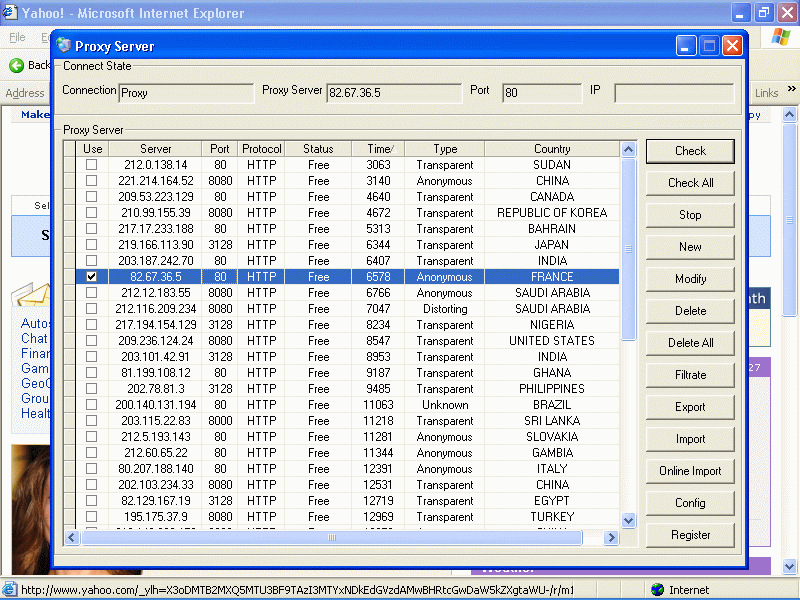
Task: Sort the list by Type column header
Action: point(445,148)
